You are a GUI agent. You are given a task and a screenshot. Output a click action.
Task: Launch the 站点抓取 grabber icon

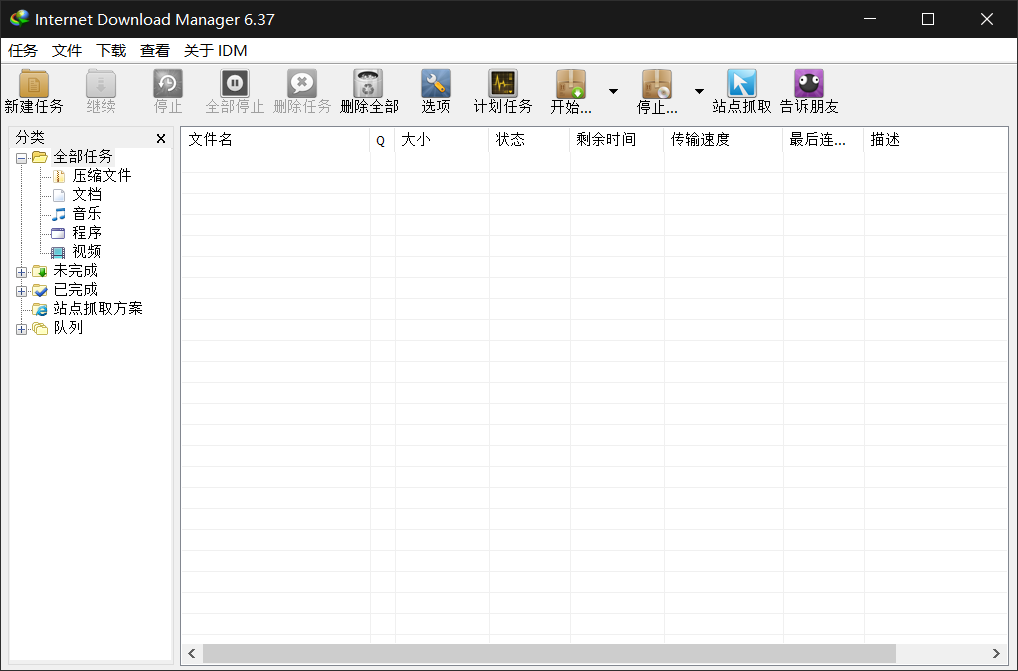[741, 84]
